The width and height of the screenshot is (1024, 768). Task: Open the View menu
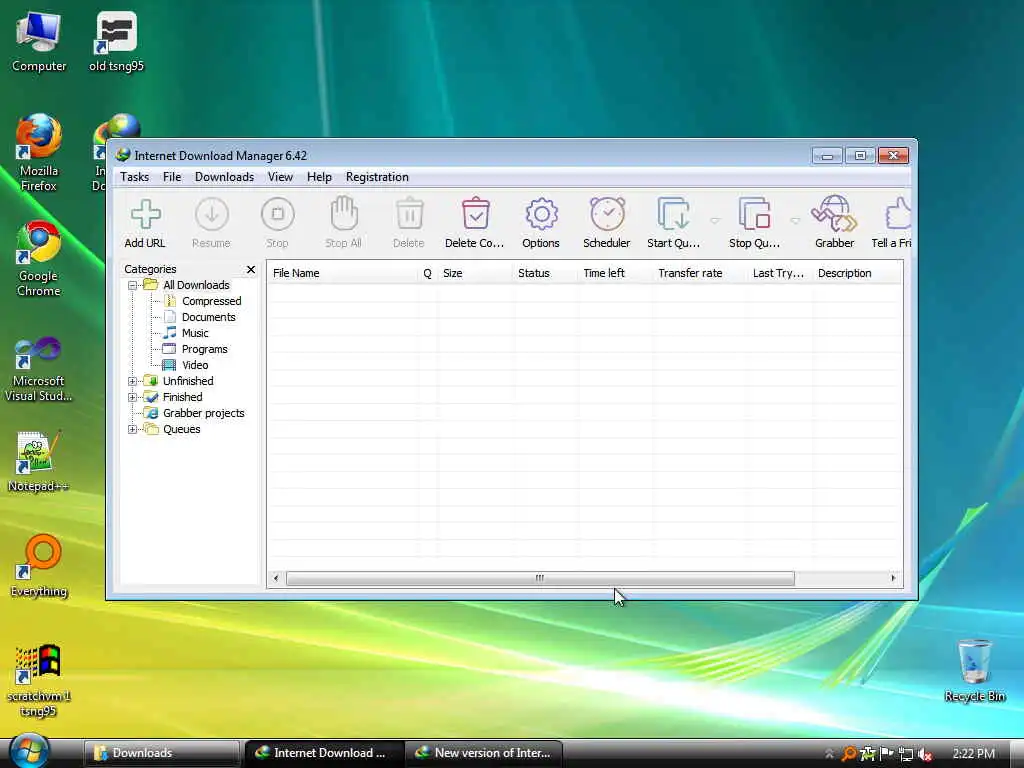click(280, 177)
